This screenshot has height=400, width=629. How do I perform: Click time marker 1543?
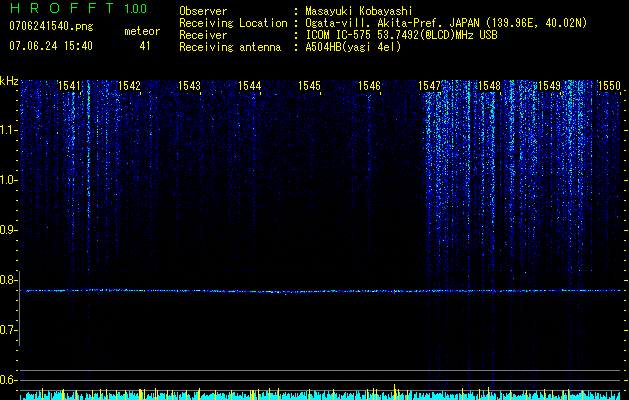tap(189, 86)
